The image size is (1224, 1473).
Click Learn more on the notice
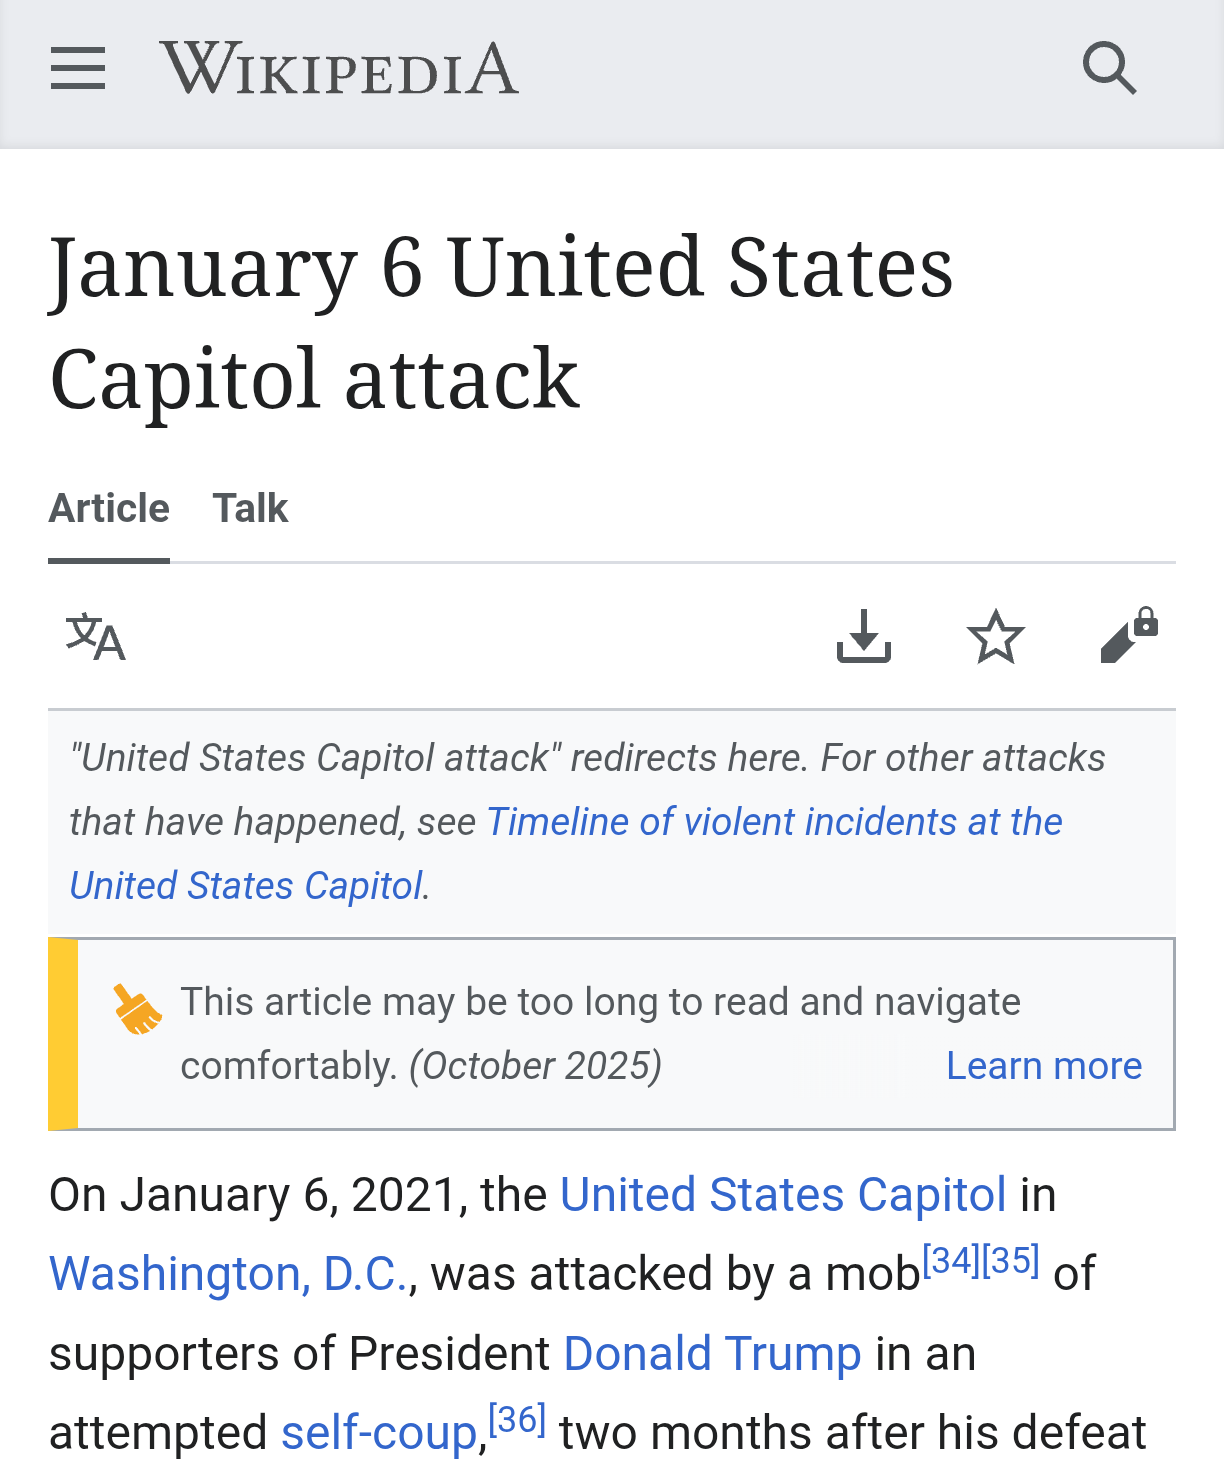pyautogui.click(x=1044, y=1066)
